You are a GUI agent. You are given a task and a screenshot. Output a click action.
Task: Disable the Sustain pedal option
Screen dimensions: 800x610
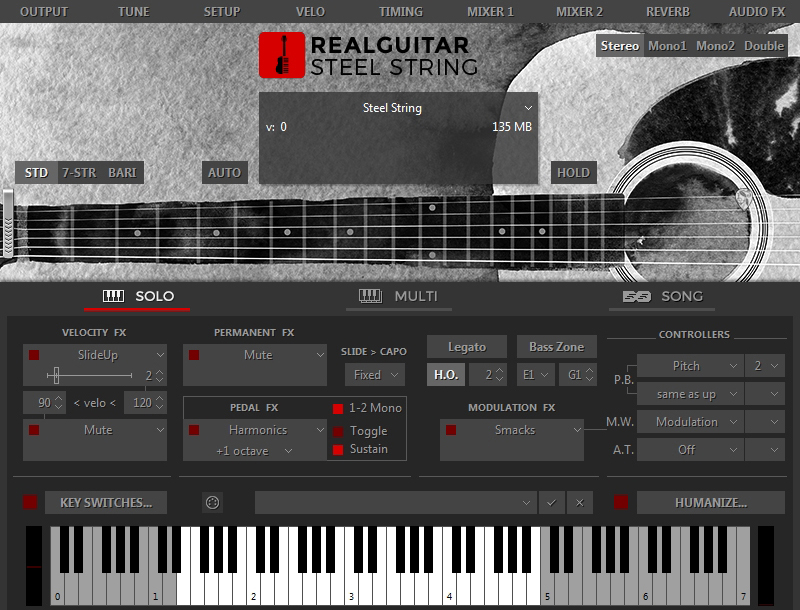(x=338, y=449)
